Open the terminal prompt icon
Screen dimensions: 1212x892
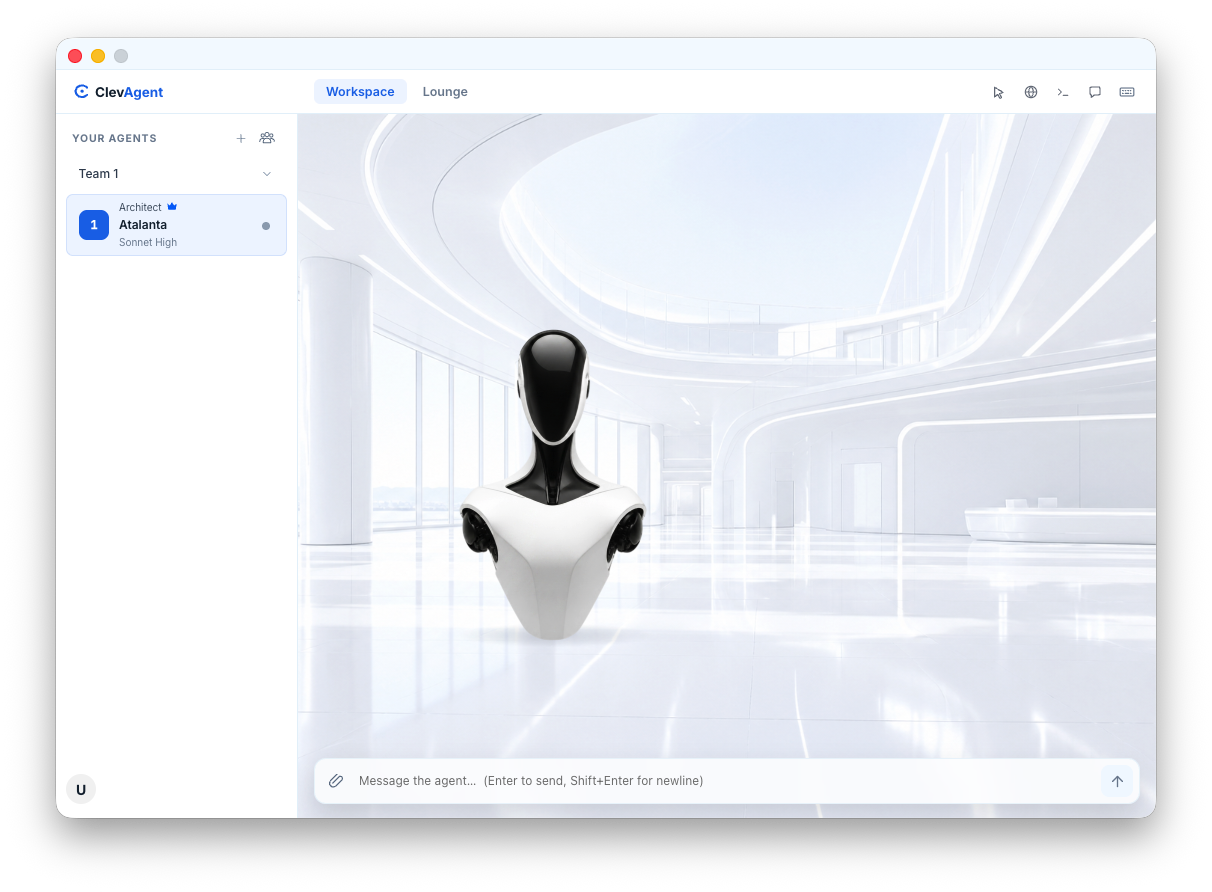[x=1063, y=92]
